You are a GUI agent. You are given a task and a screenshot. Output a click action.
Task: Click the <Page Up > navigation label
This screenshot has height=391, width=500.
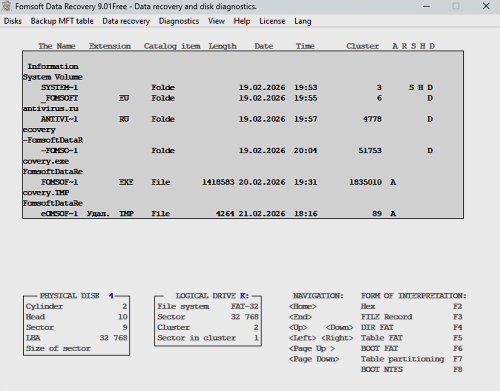tap(312, 348)
